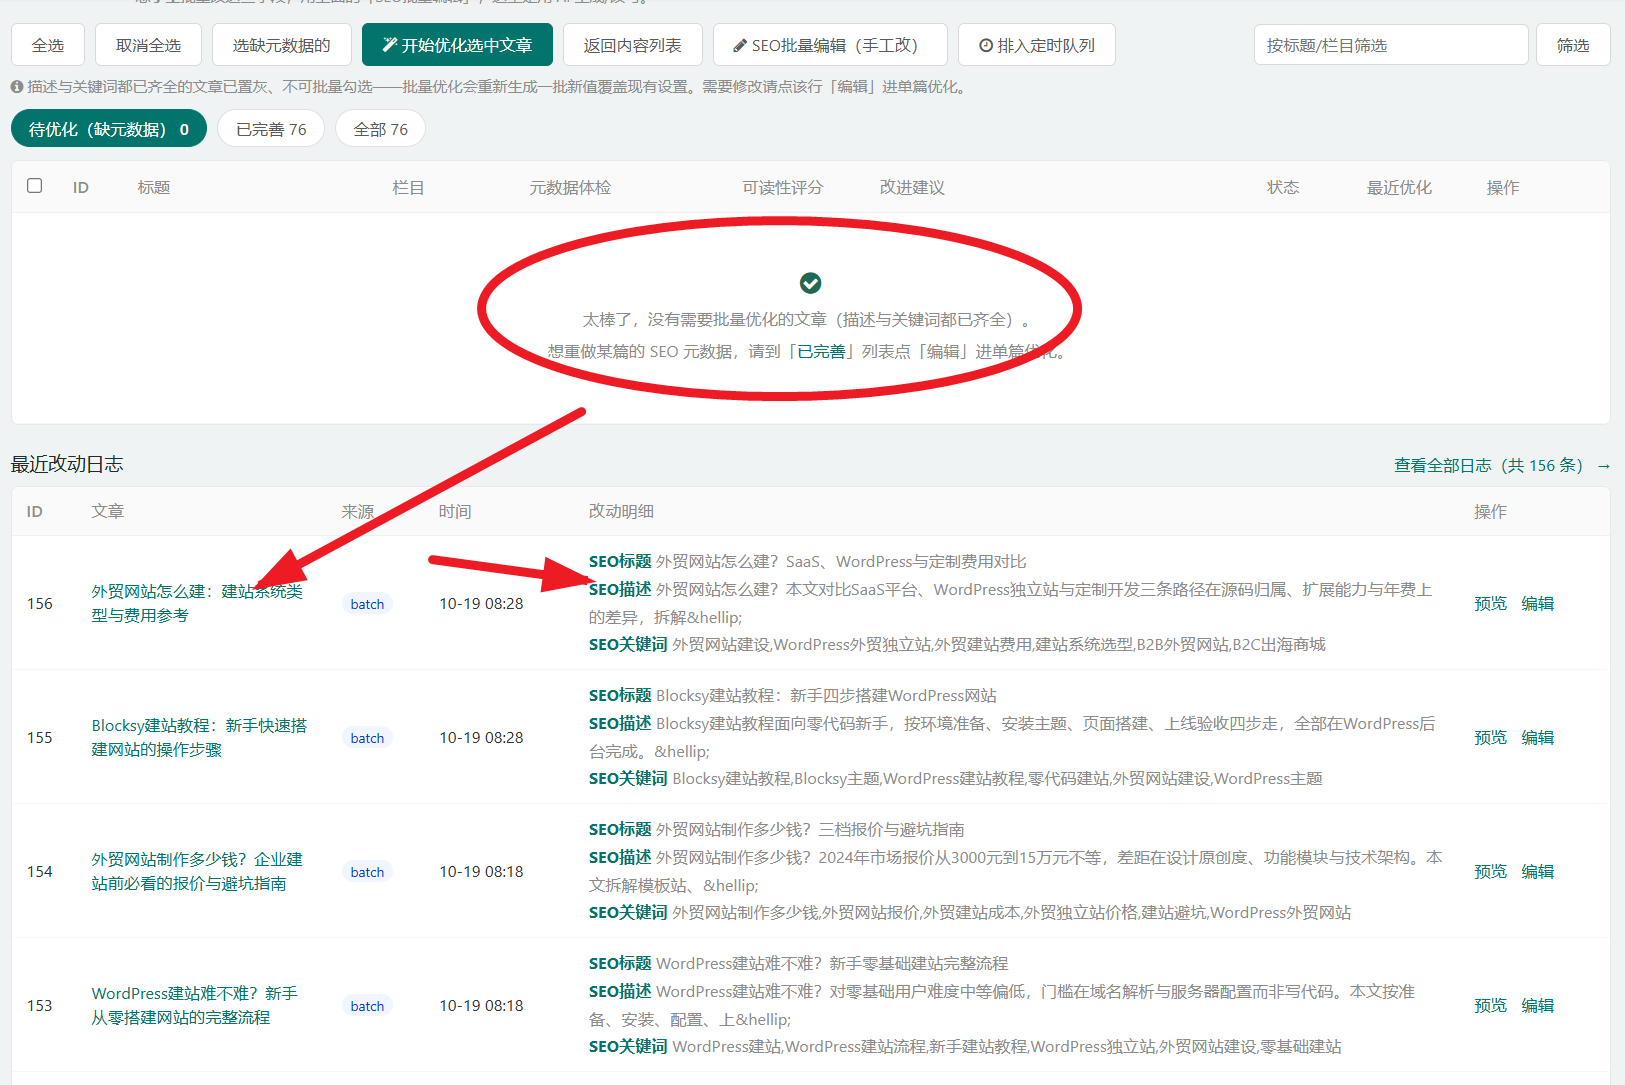The width and height of the screenshot is (1625, 1085).
Task: Click the info icon before the grey notice text
Action: (x=17, y=87)
